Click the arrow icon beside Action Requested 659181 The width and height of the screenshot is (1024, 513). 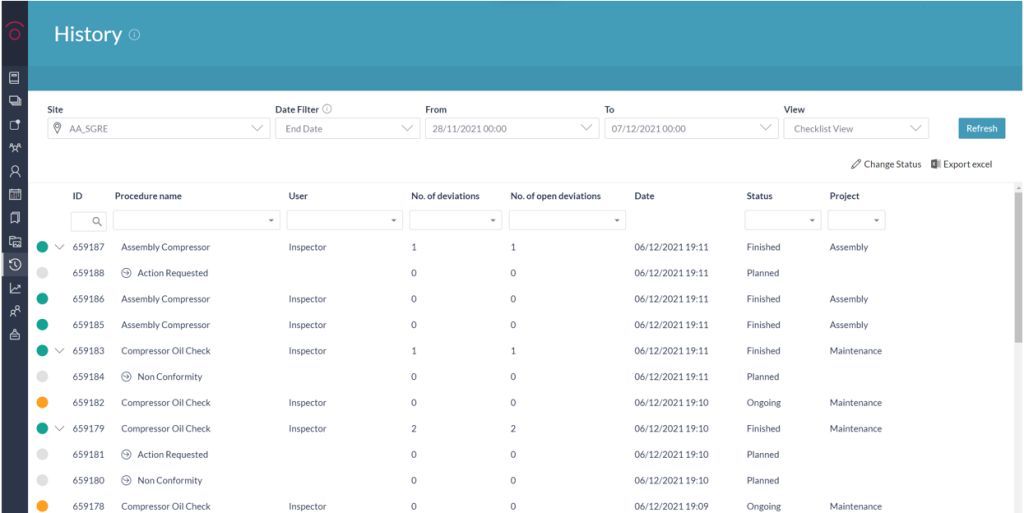point(127,454)
